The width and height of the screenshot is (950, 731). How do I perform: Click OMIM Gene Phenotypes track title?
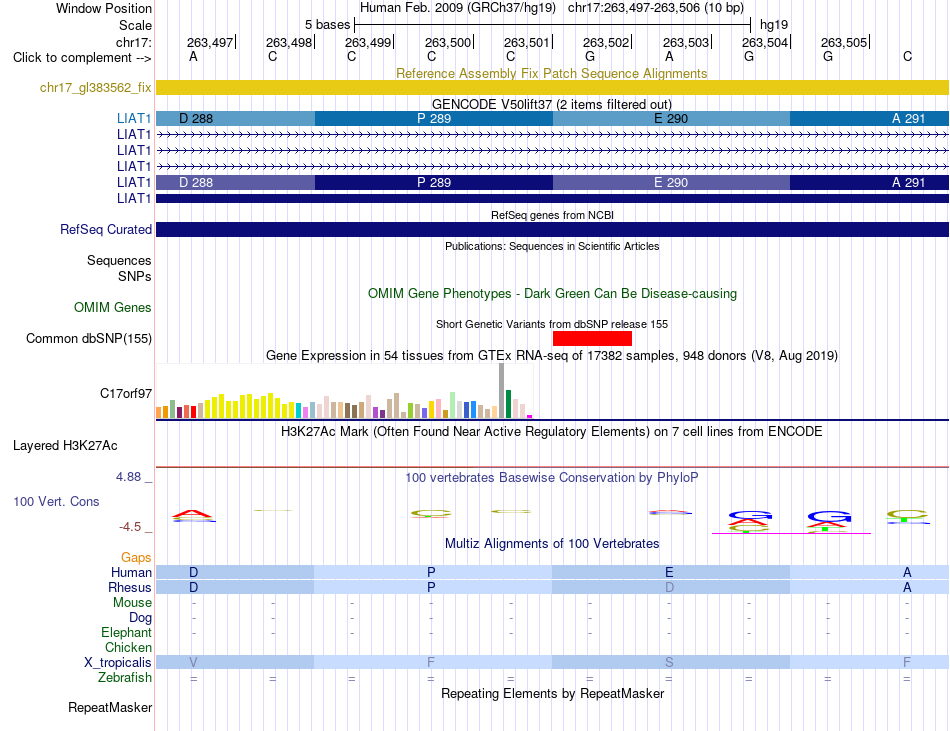tap(552, 294)
